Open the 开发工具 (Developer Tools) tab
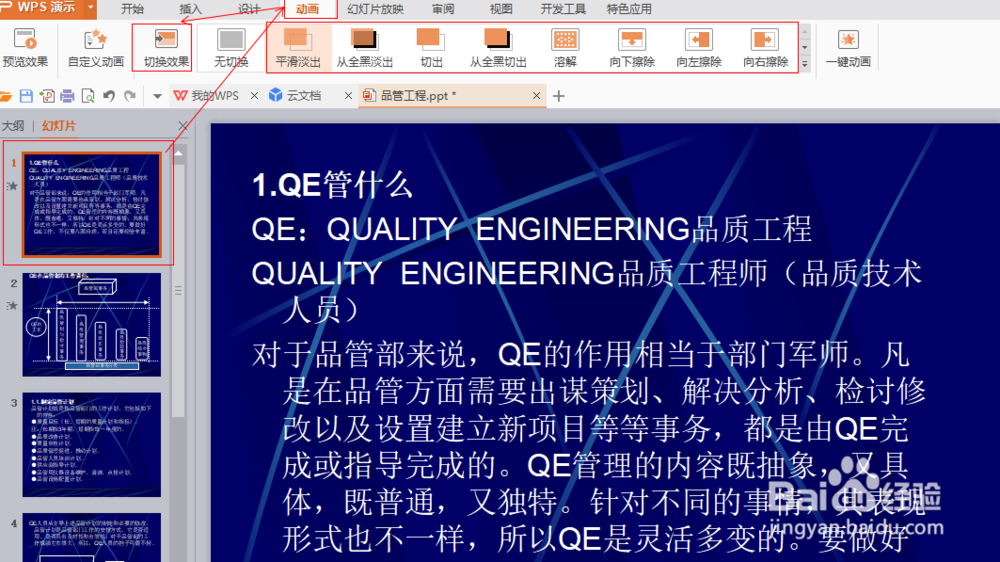1000x562 pixels. pyautogui.click(x=562, y=9)
